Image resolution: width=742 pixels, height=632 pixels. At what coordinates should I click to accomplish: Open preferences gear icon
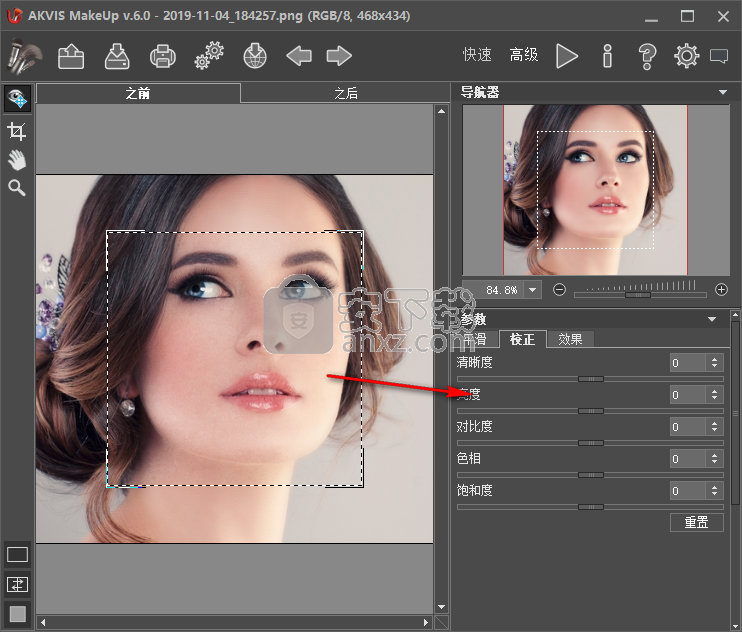pos(687,56)
